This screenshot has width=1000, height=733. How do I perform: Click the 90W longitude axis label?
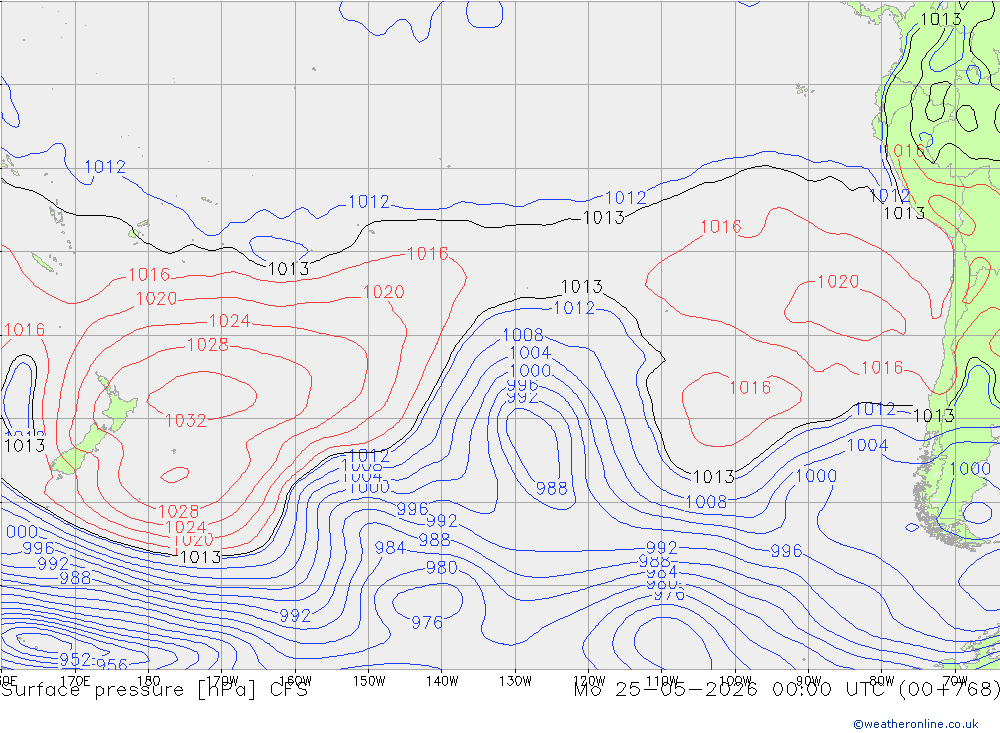(x=809, y=681)
